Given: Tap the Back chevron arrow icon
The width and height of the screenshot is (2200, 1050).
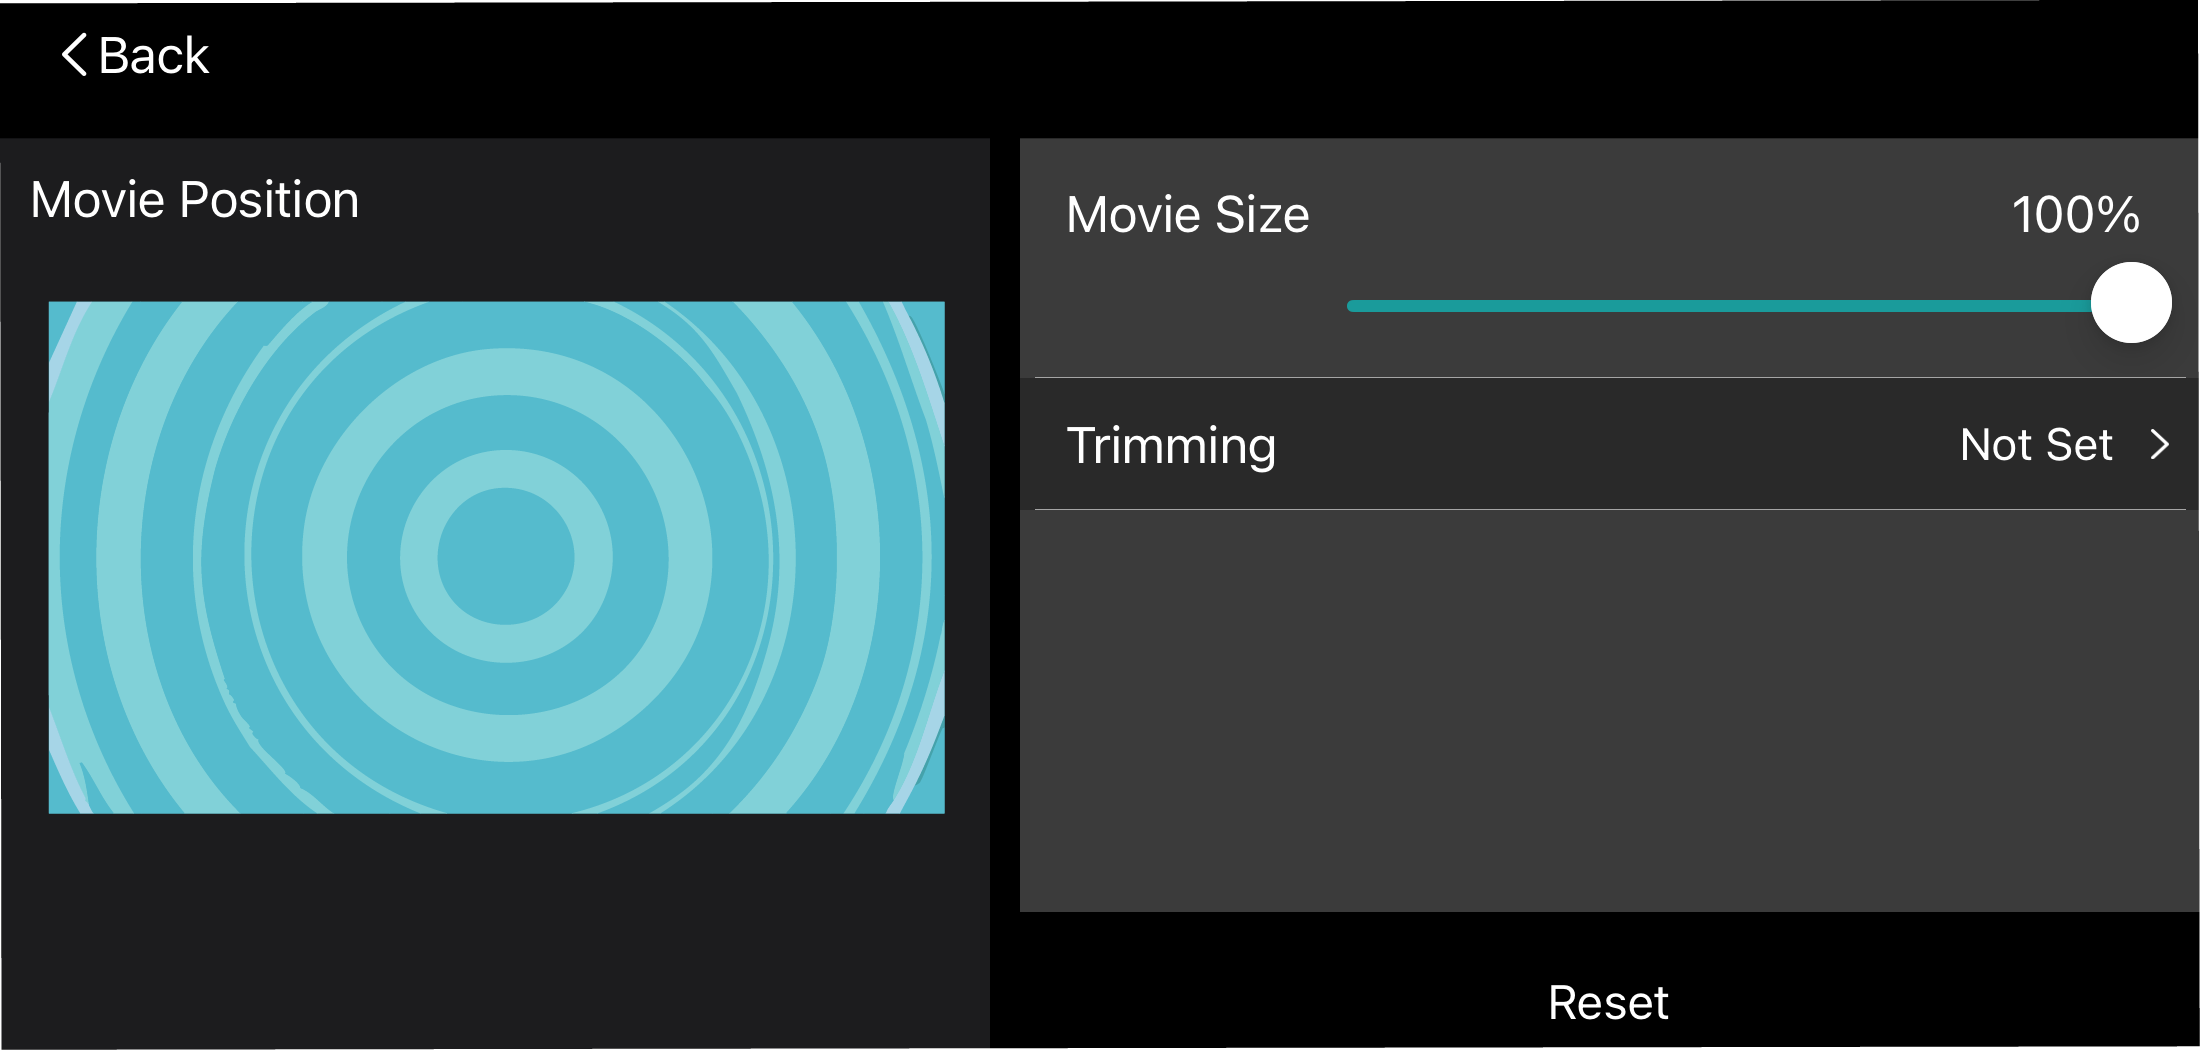Looking at the screenshot, I should click(74, 54).
